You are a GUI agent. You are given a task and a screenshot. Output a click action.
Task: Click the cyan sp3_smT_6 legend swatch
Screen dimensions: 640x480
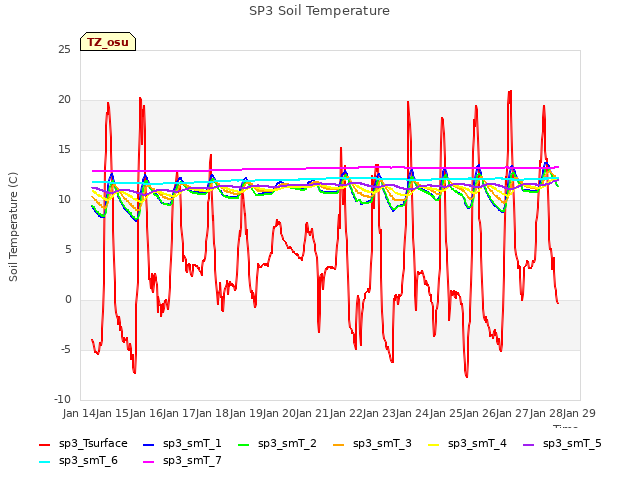44,462
